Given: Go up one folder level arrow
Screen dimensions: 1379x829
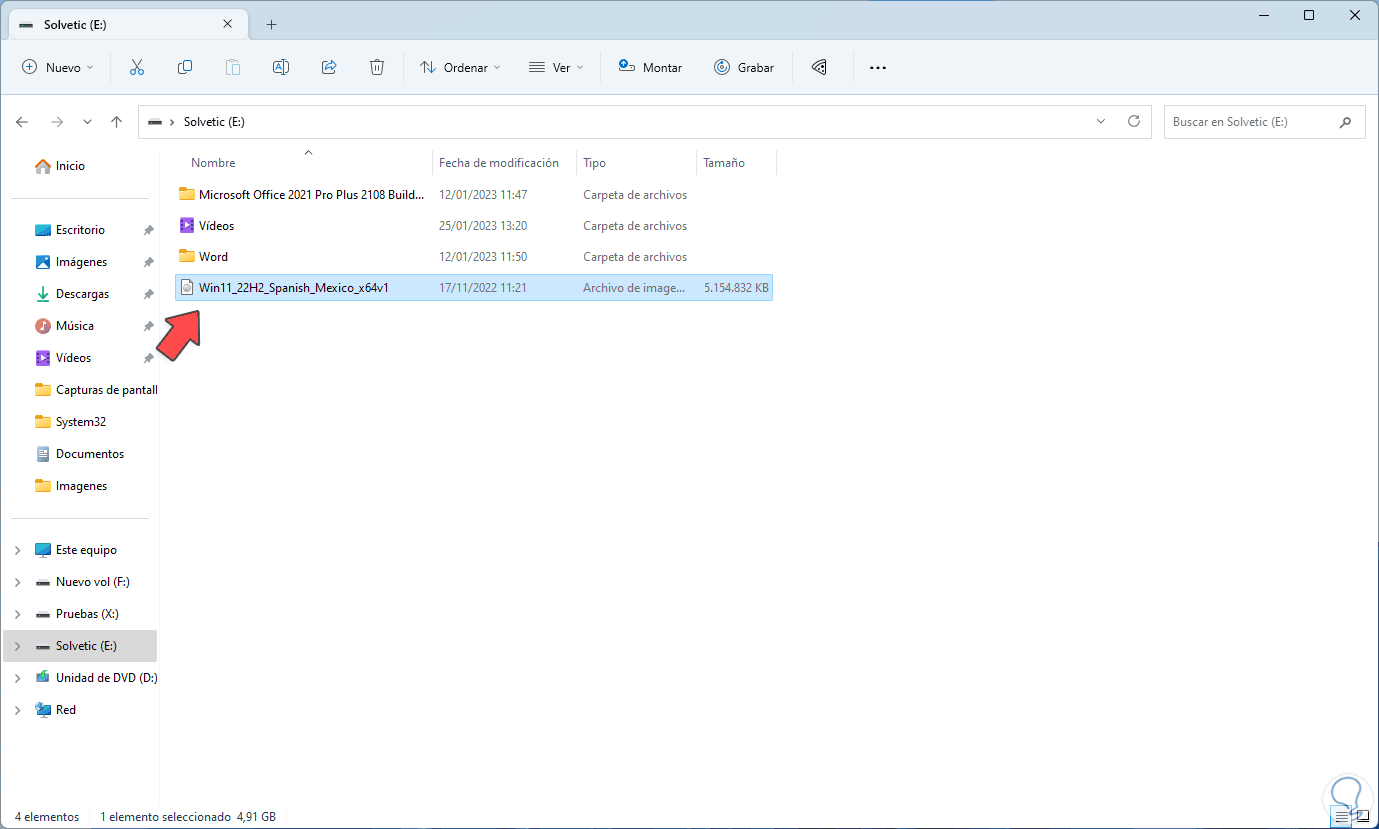Looking at the screenshot, I should (x=116, y=122).
